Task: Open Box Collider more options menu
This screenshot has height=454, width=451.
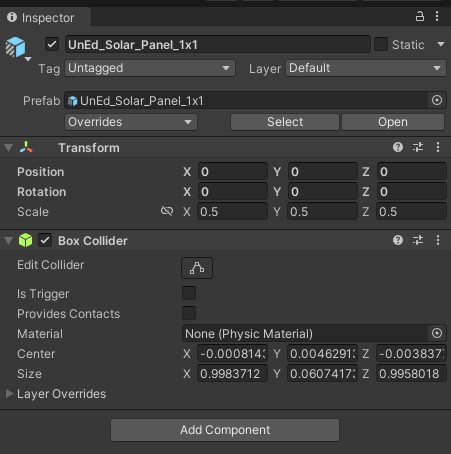Action: click(438, 240)
